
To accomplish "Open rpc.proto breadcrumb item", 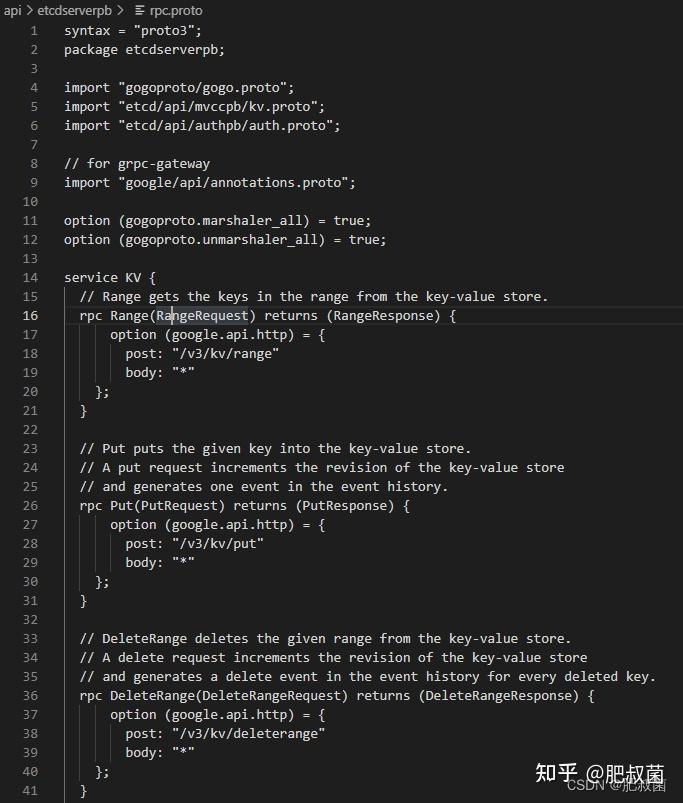I will tap(176, 10).
